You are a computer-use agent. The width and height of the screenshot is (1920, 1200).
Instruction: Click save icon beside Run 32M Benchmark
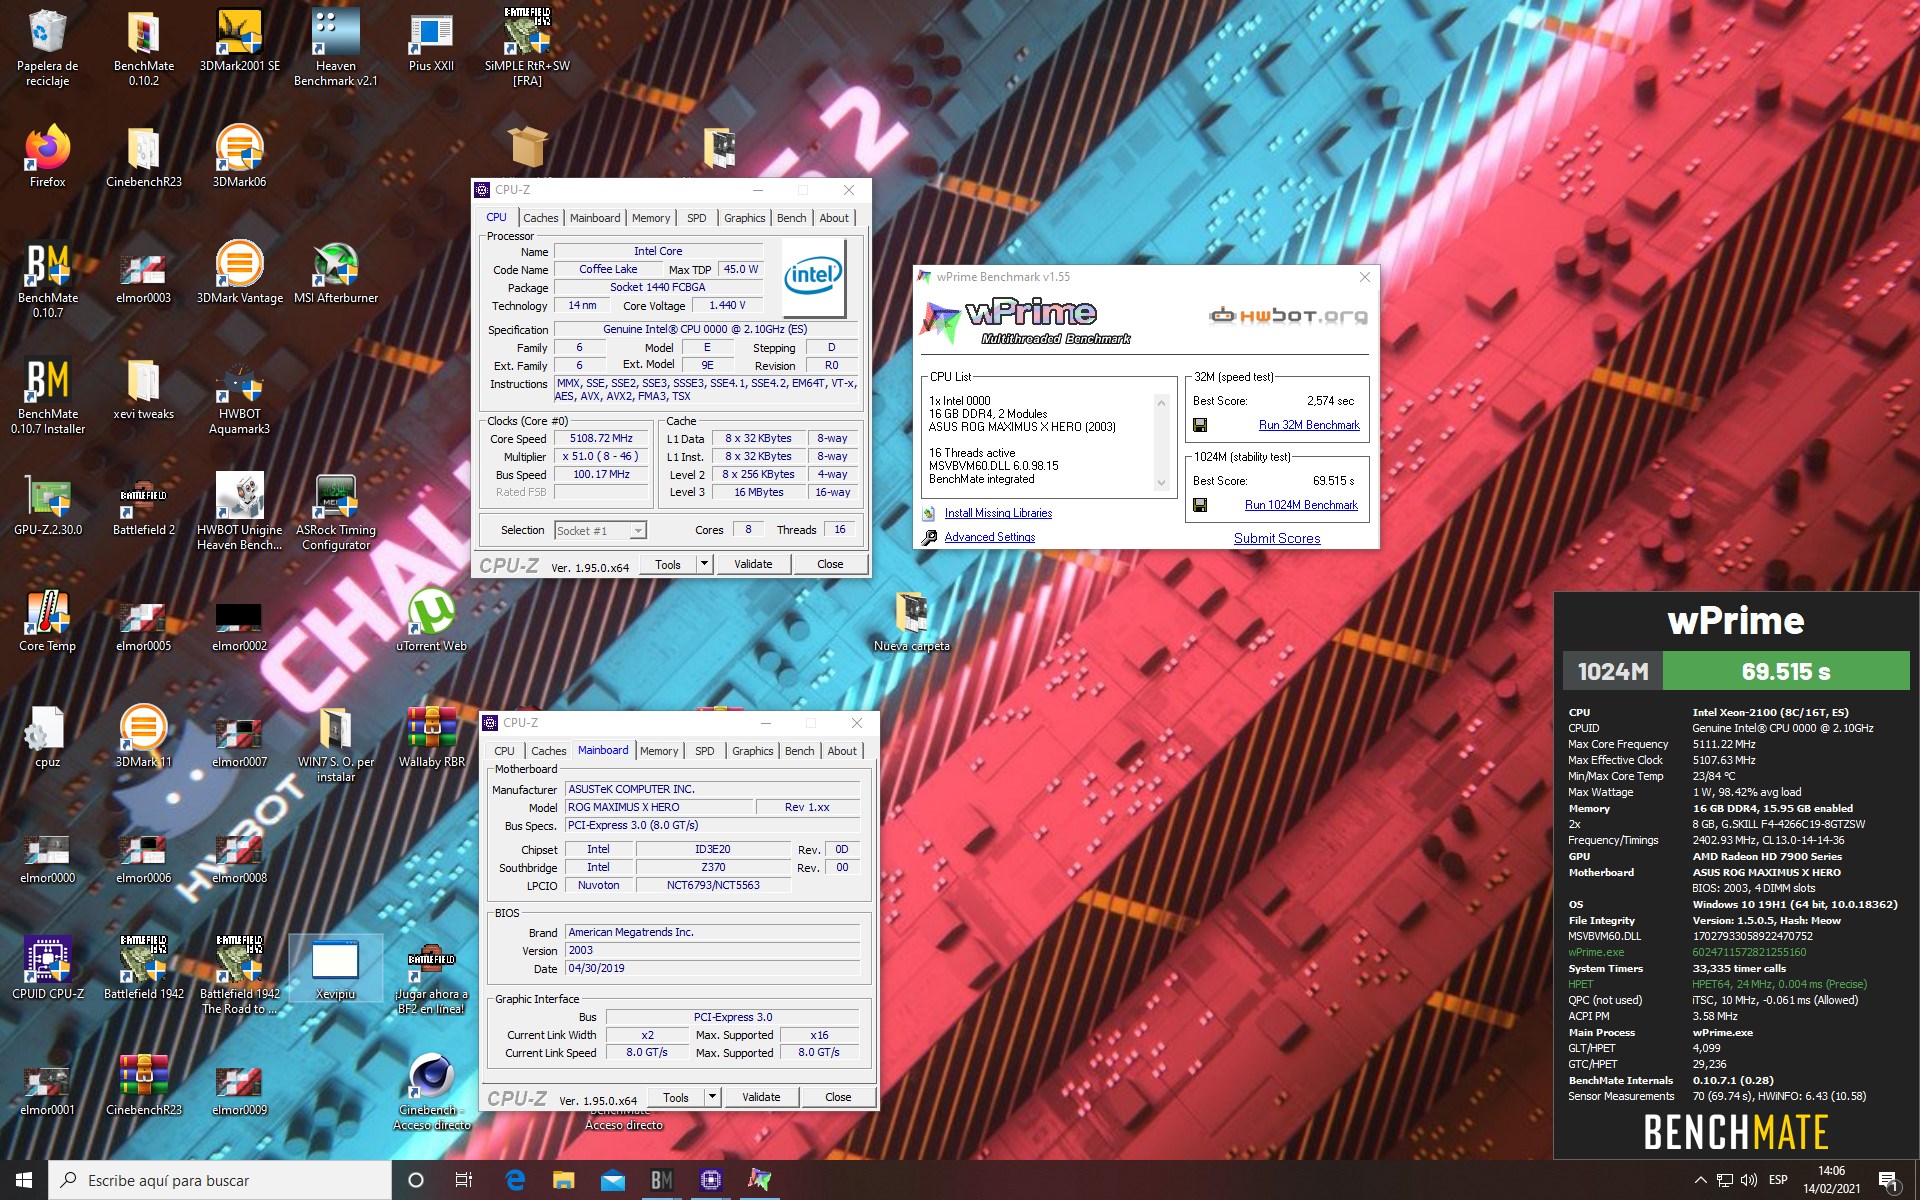[x=1200, y=425]
